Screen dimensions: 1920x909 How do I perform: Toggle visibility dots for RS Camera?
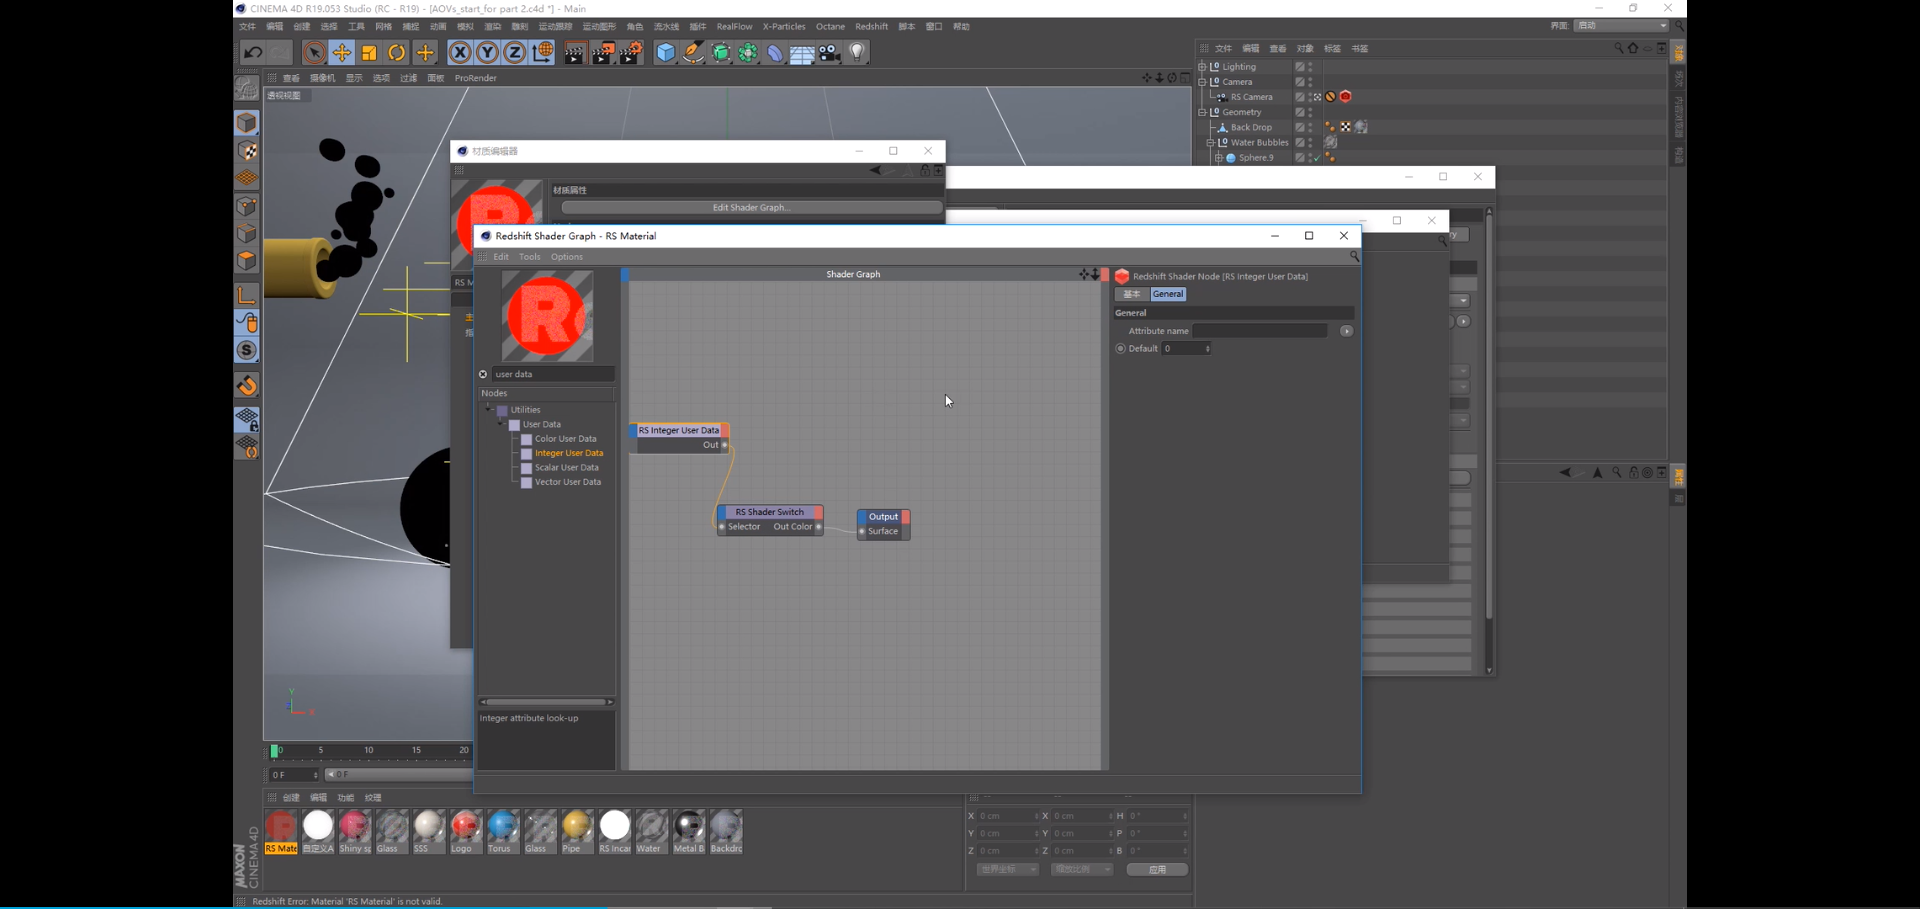click(1310, 97)
